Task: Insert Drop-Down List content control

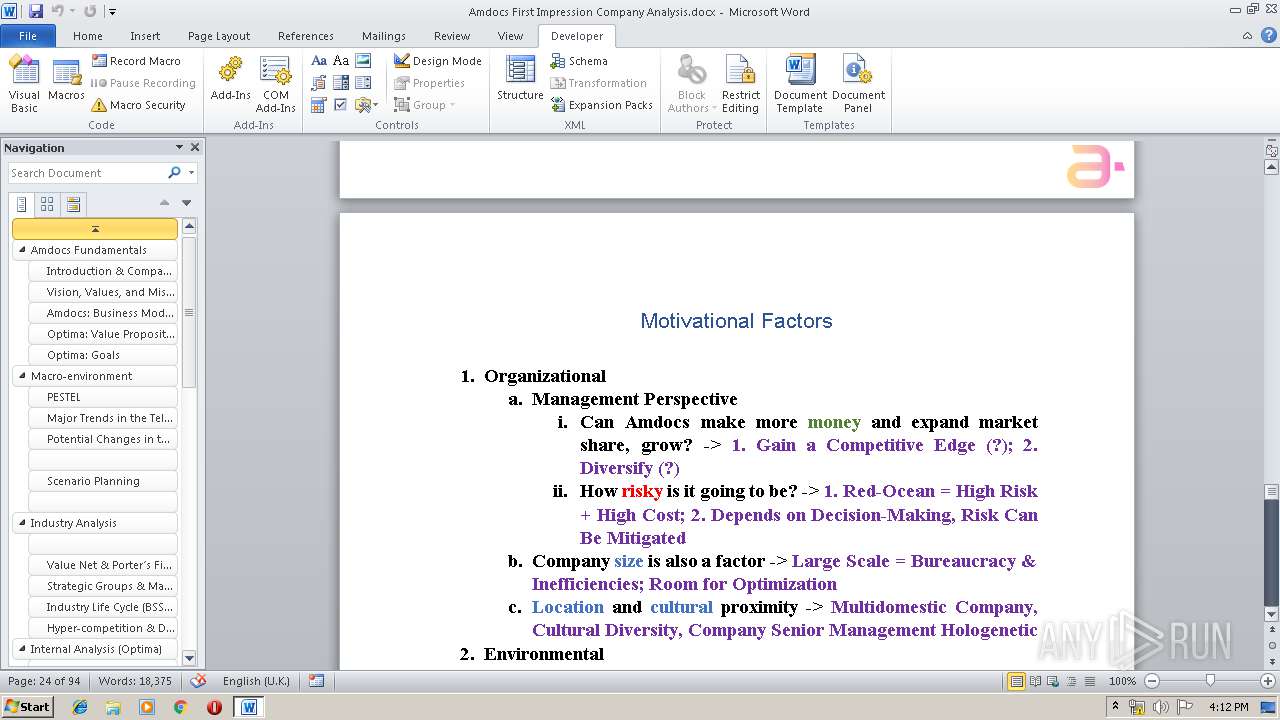Action: (x=363, y=83)
